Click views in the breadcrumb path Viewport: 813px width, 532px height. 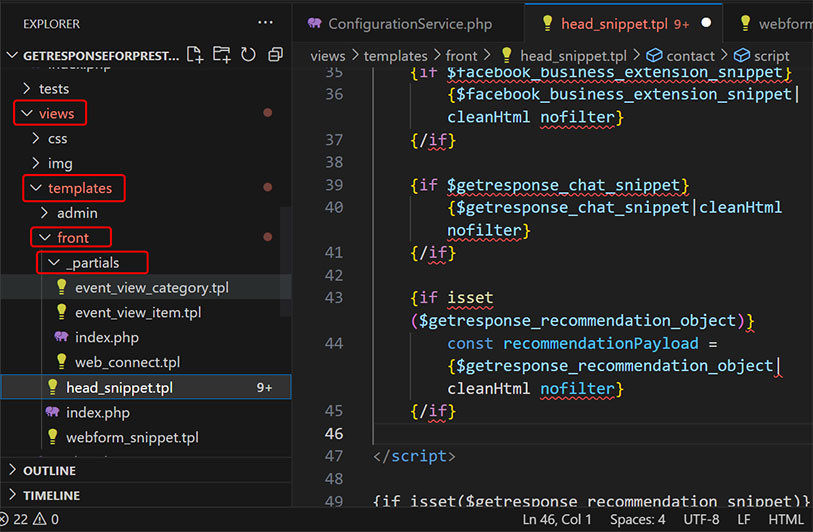tap(328, 55)
